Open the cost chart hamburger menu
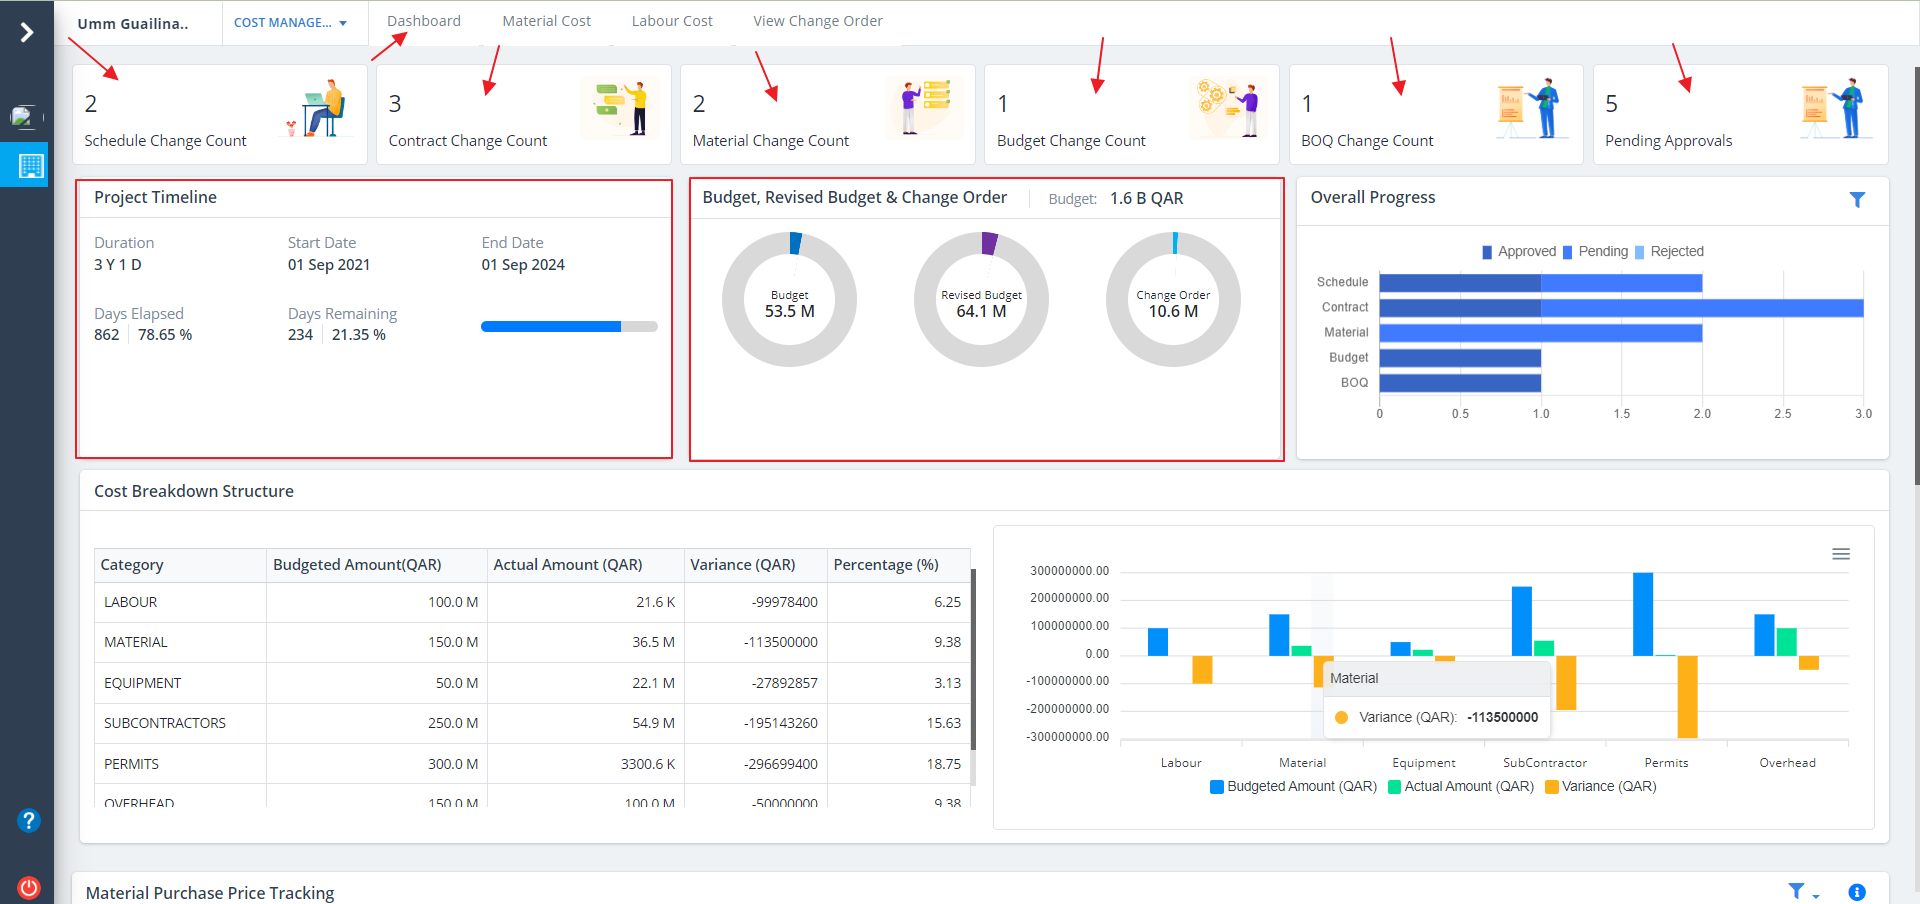This screenshot has width=1920, height=904. (1840, 554)
